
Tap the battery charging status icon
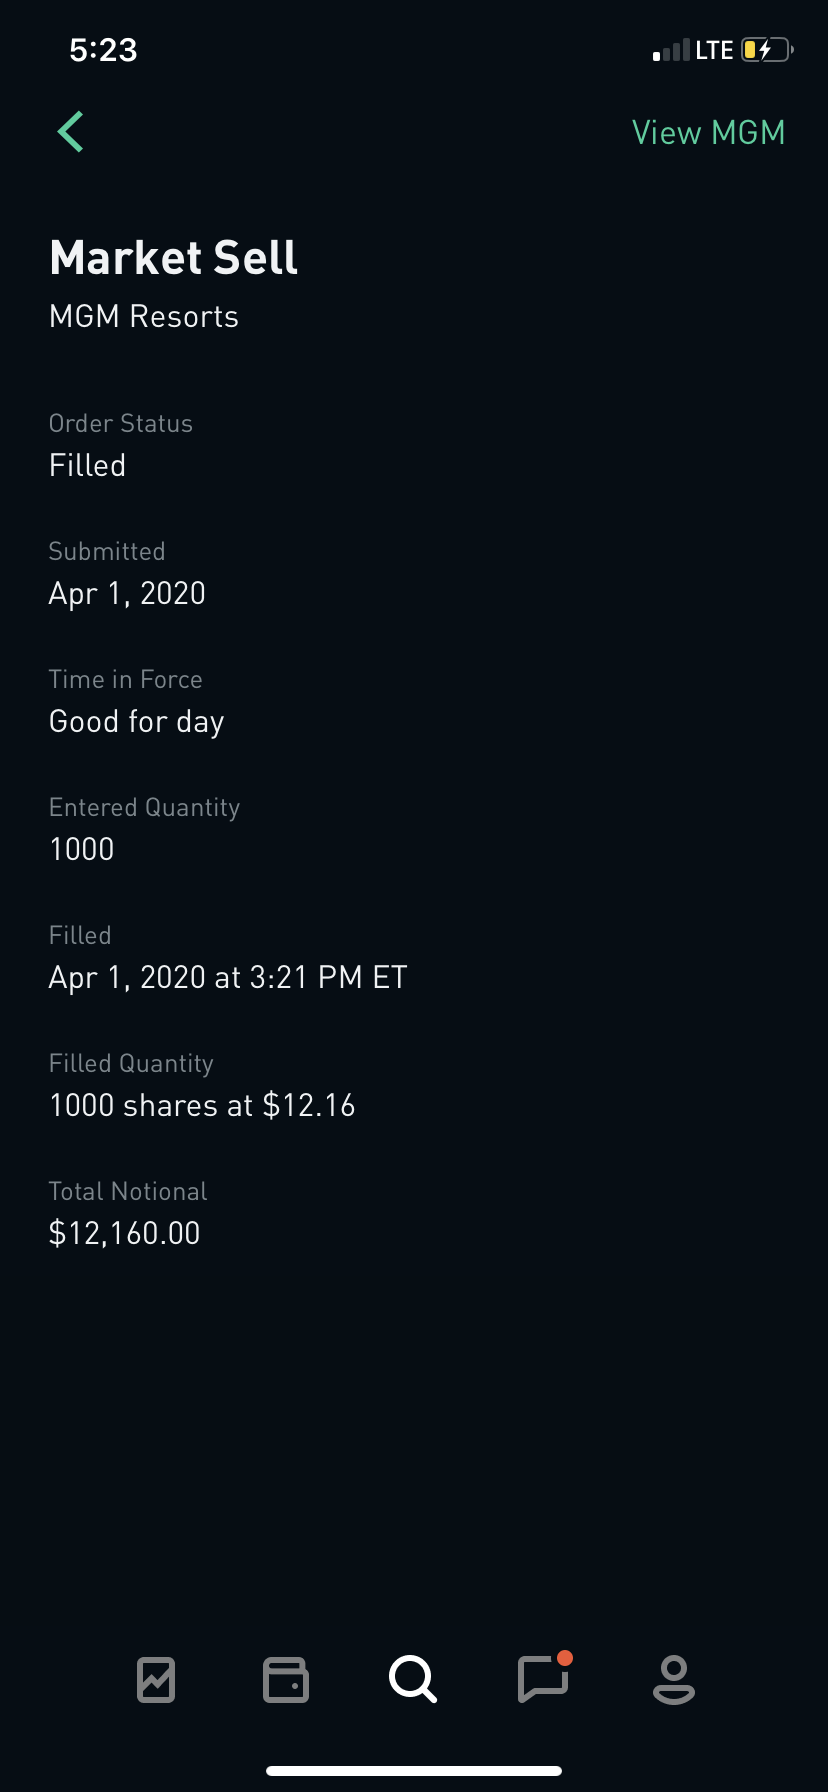[x=766, y=50]
